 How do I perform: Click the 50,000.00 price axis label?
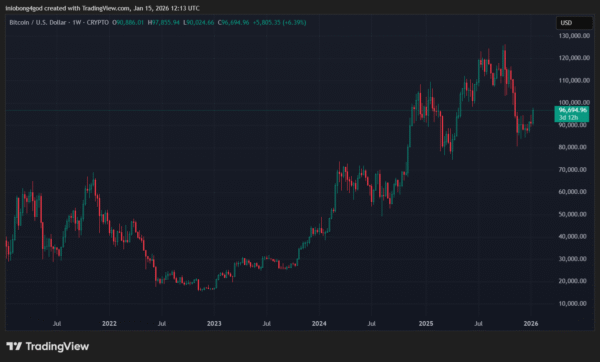(x=572, y=214)
